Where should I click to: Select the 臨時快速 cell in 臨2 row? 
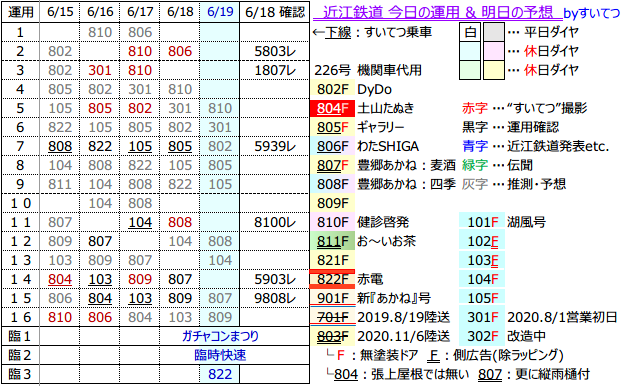point(220,355)
